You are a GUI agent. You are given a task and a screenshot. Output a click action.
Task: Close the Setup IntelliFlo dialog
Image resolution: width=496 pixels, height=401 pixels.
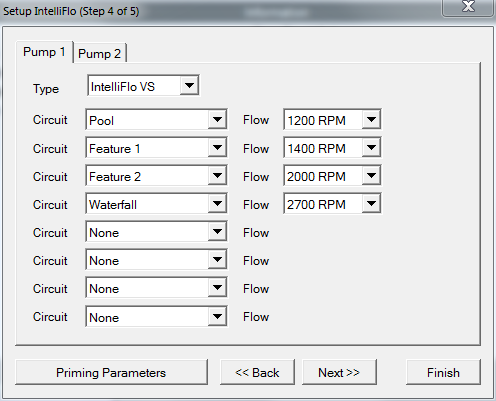(x=468, y=7)
